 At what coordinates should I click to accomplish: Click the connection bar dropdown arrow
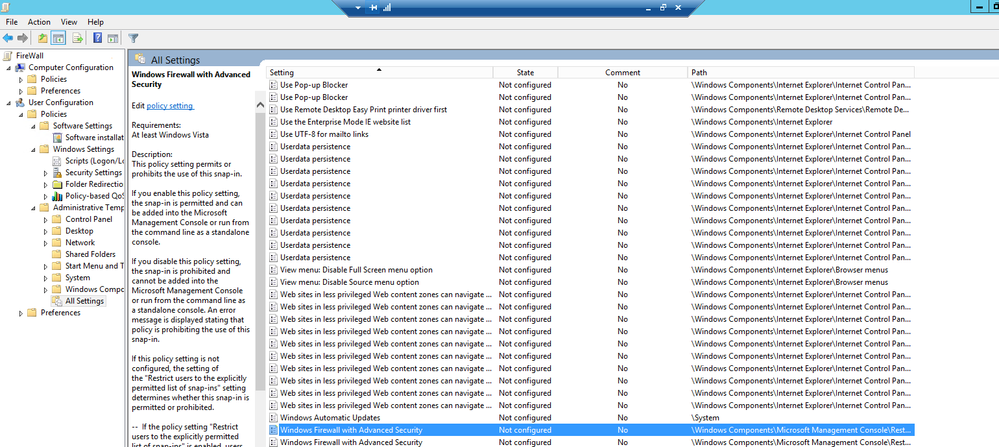(x=357, y=8)
